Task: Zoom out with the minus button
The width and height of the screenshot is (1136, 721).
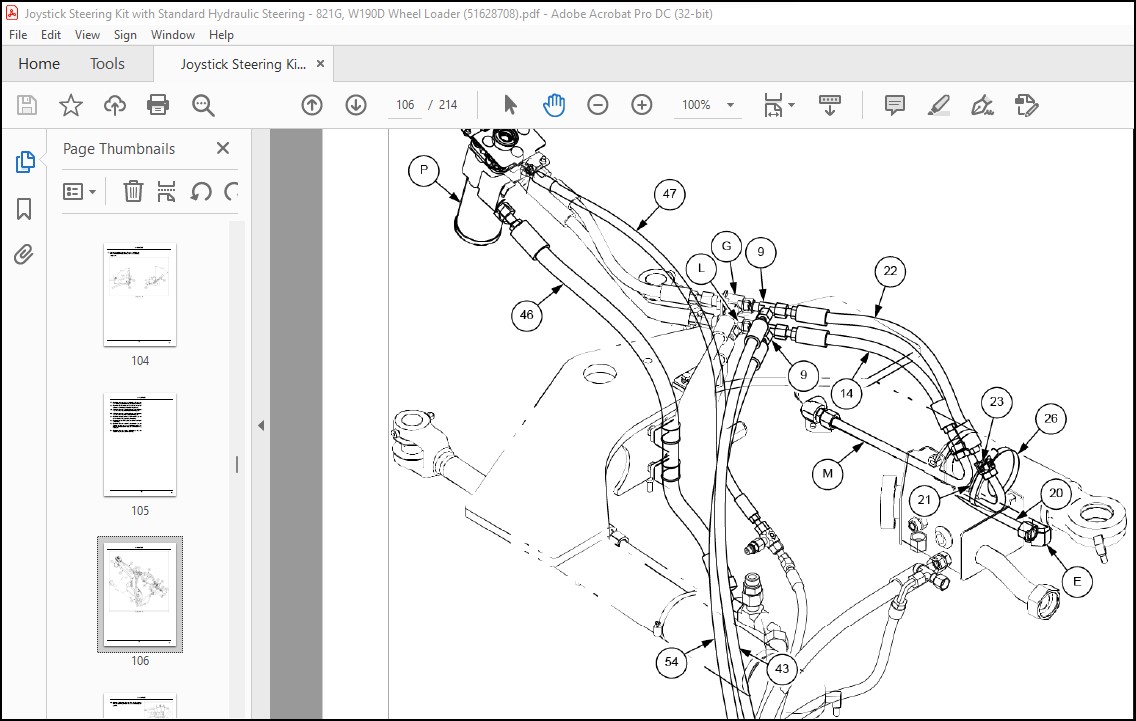Action: coord(598,105)
